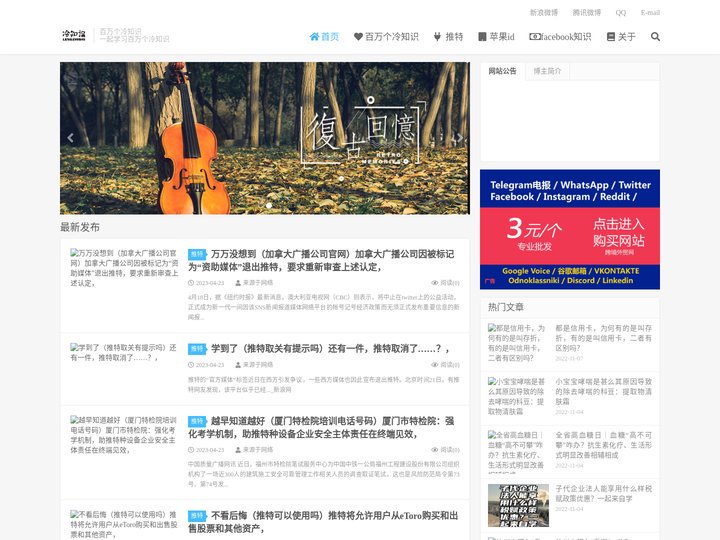Click author 来源于网络 on 厦门特检院 article
This screenshot has height=540, width=720.
tap(254, 450)
